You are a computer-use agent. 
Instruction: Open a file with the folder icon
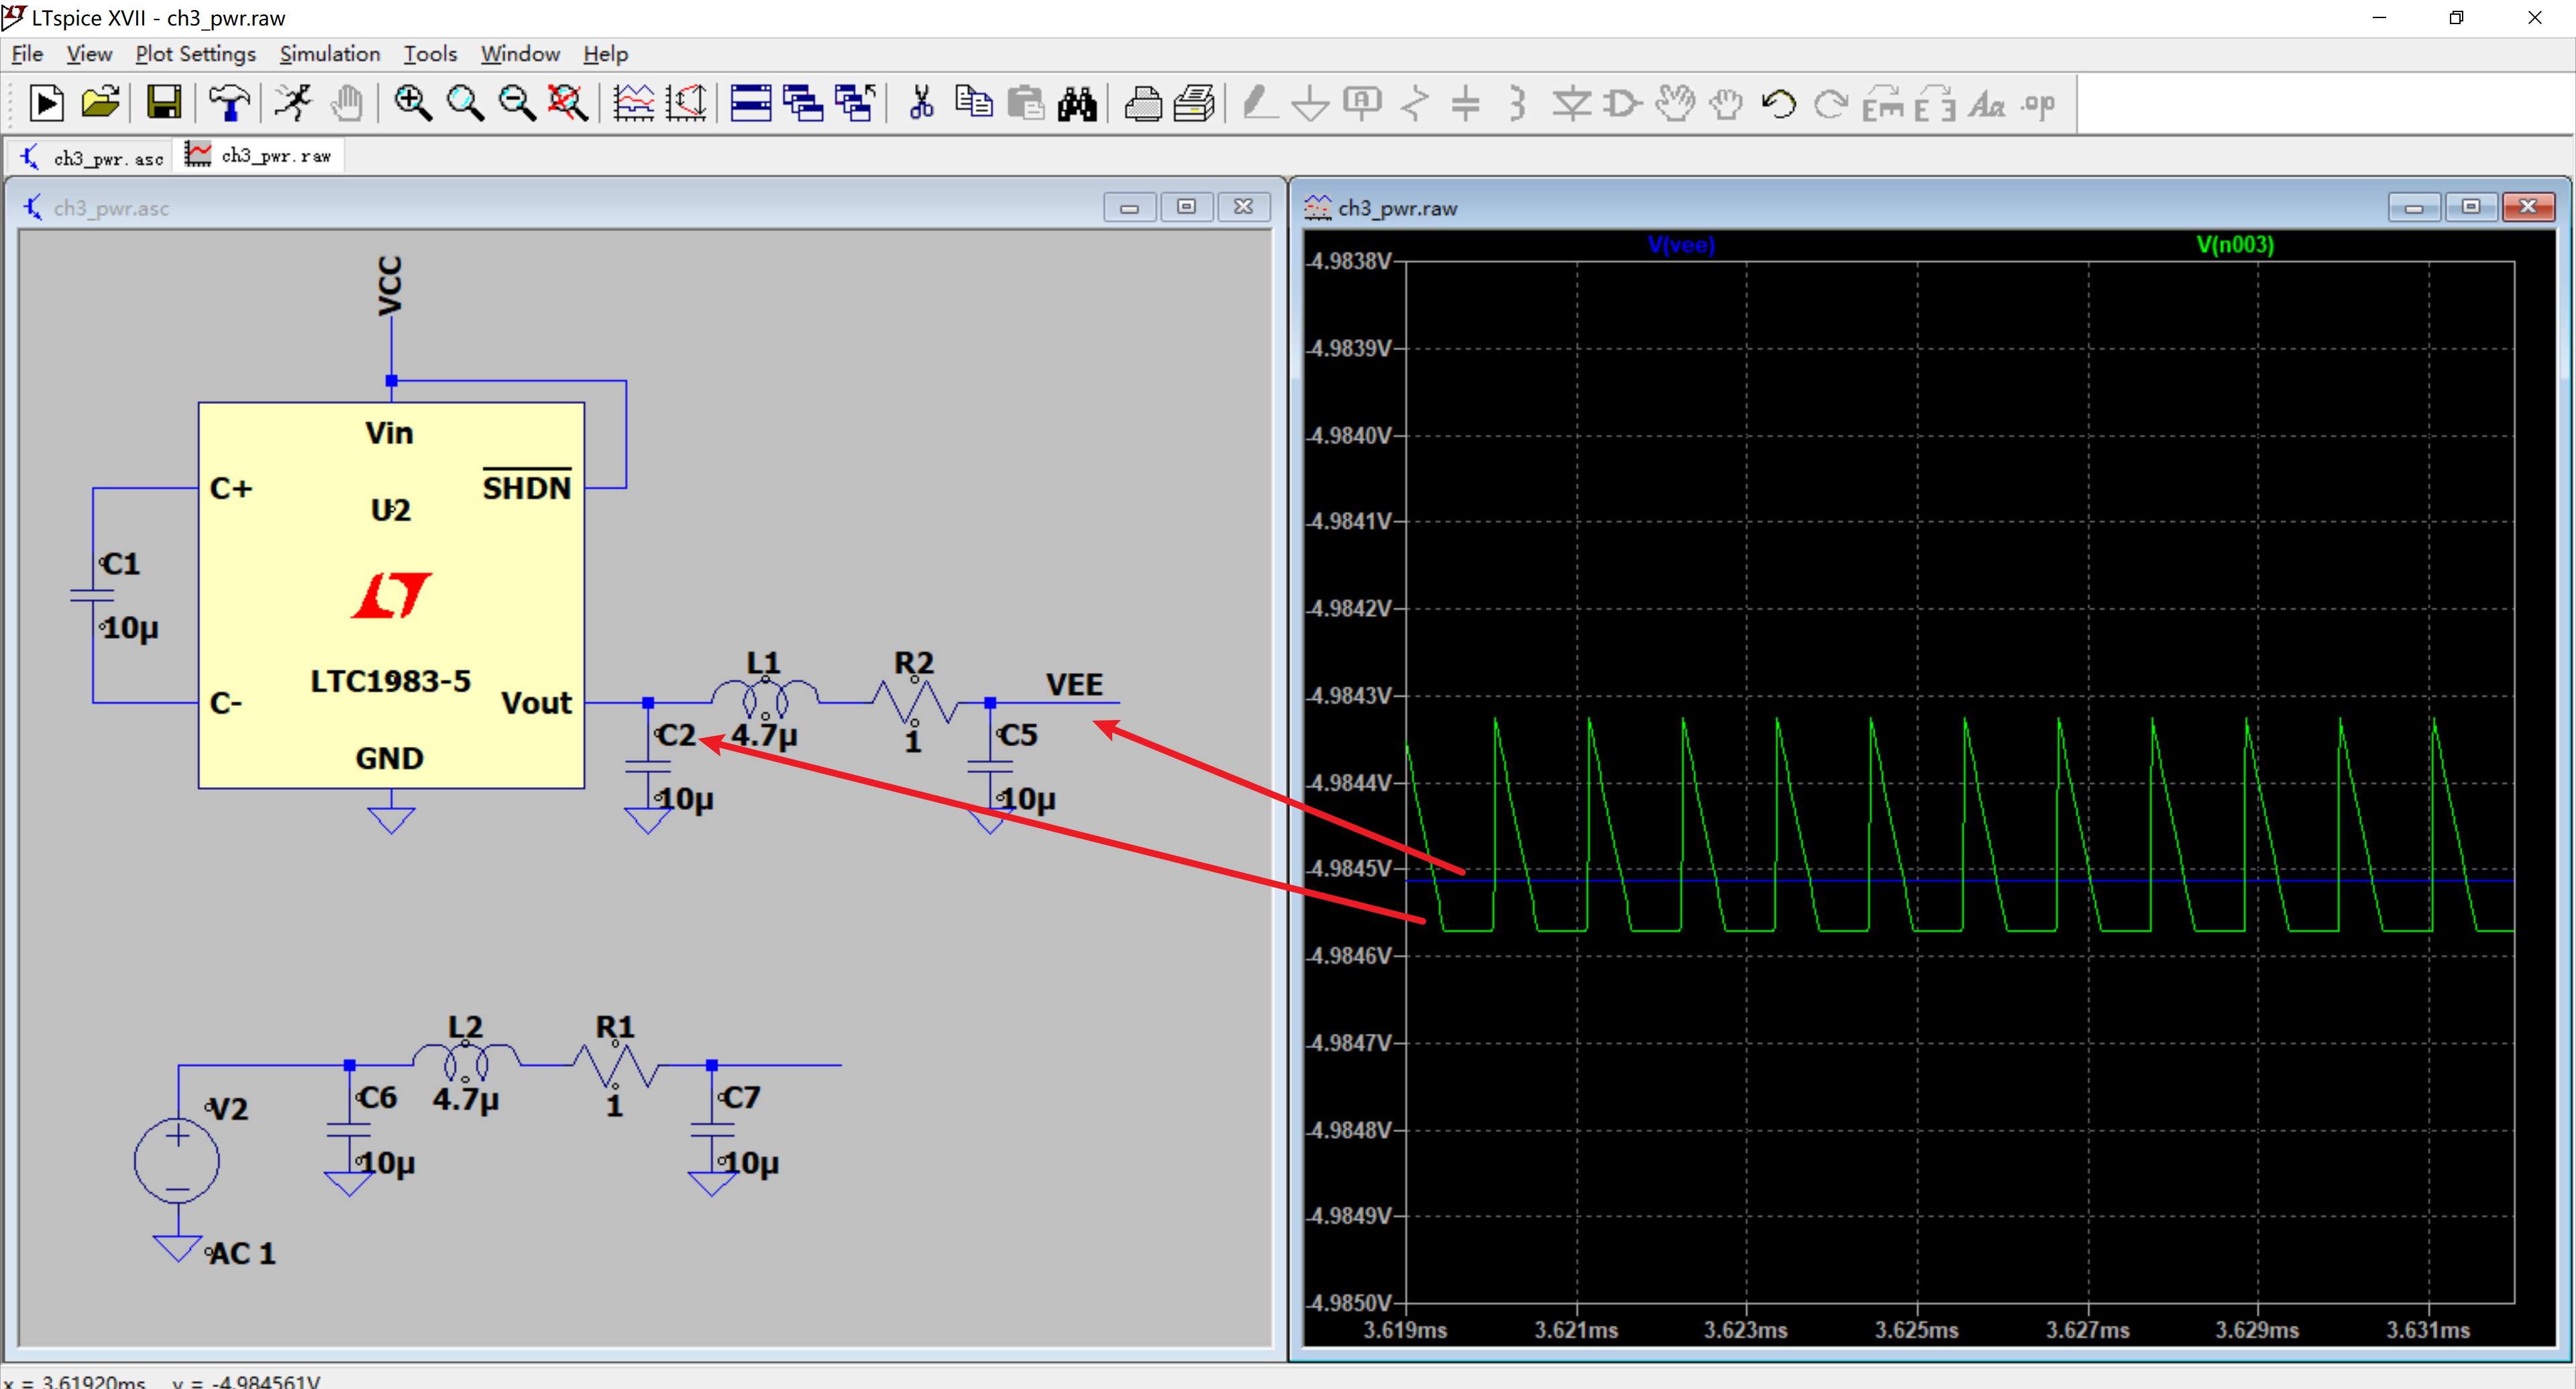coord(100,103)
